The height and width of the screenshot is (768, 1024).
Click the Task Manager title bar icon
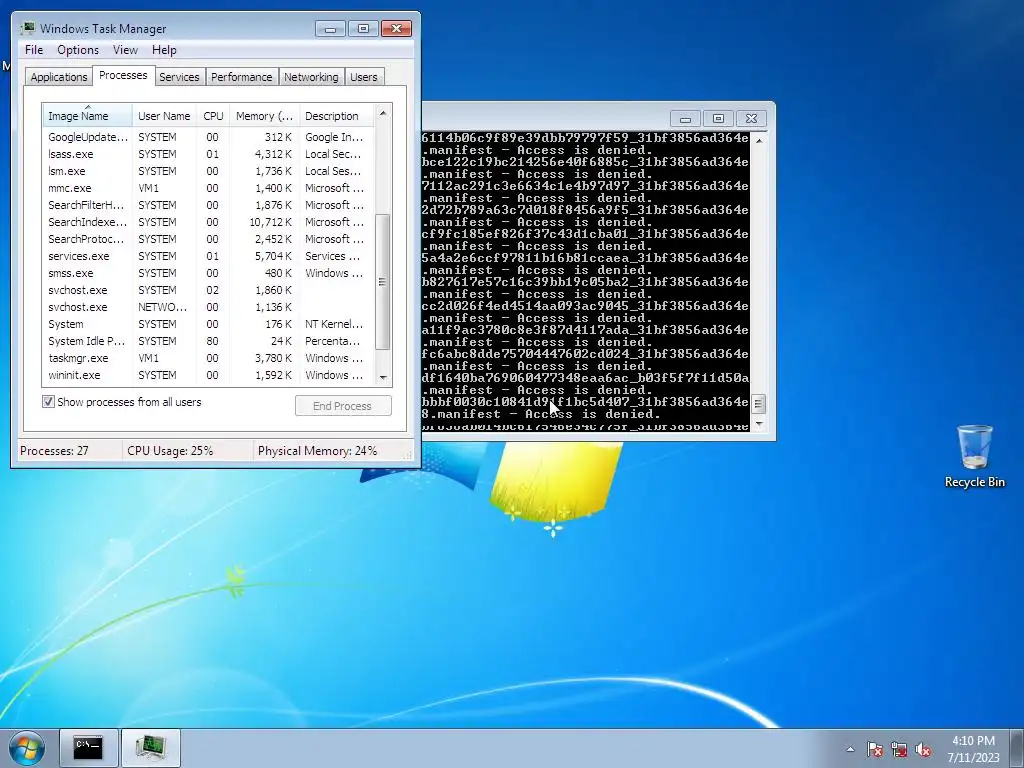click(27, 28)
